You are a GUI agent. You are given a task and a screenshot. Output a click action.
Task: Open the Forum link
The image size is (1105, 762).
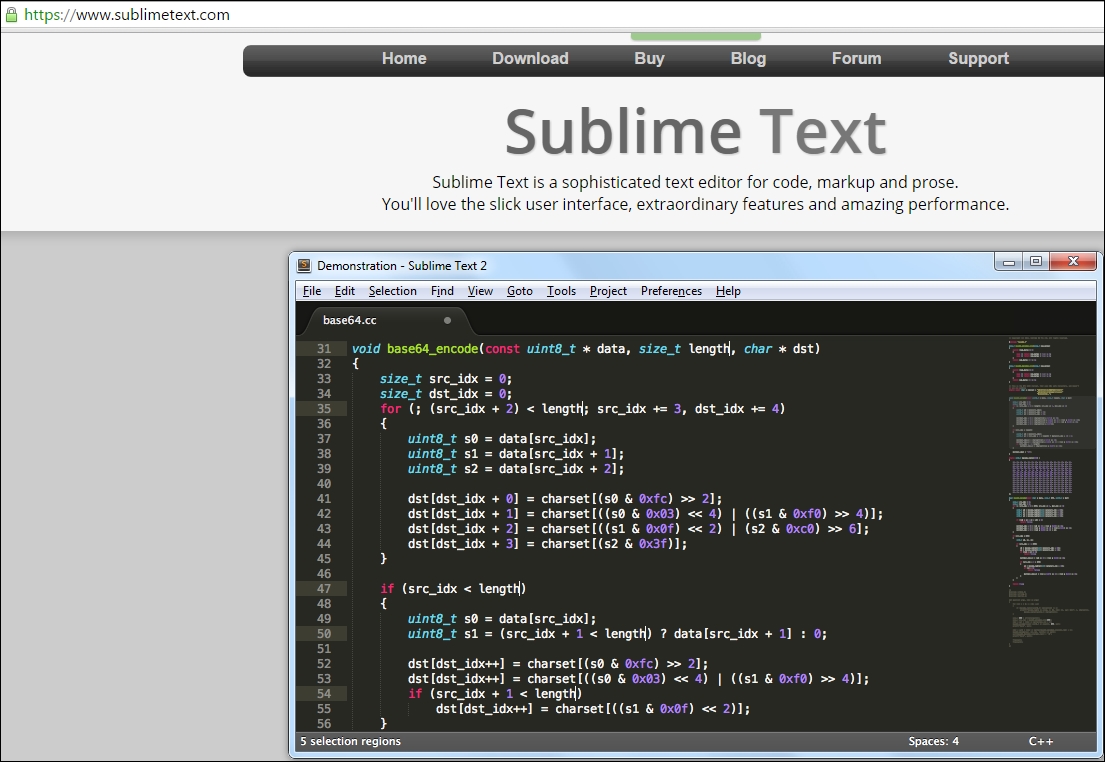856,59
